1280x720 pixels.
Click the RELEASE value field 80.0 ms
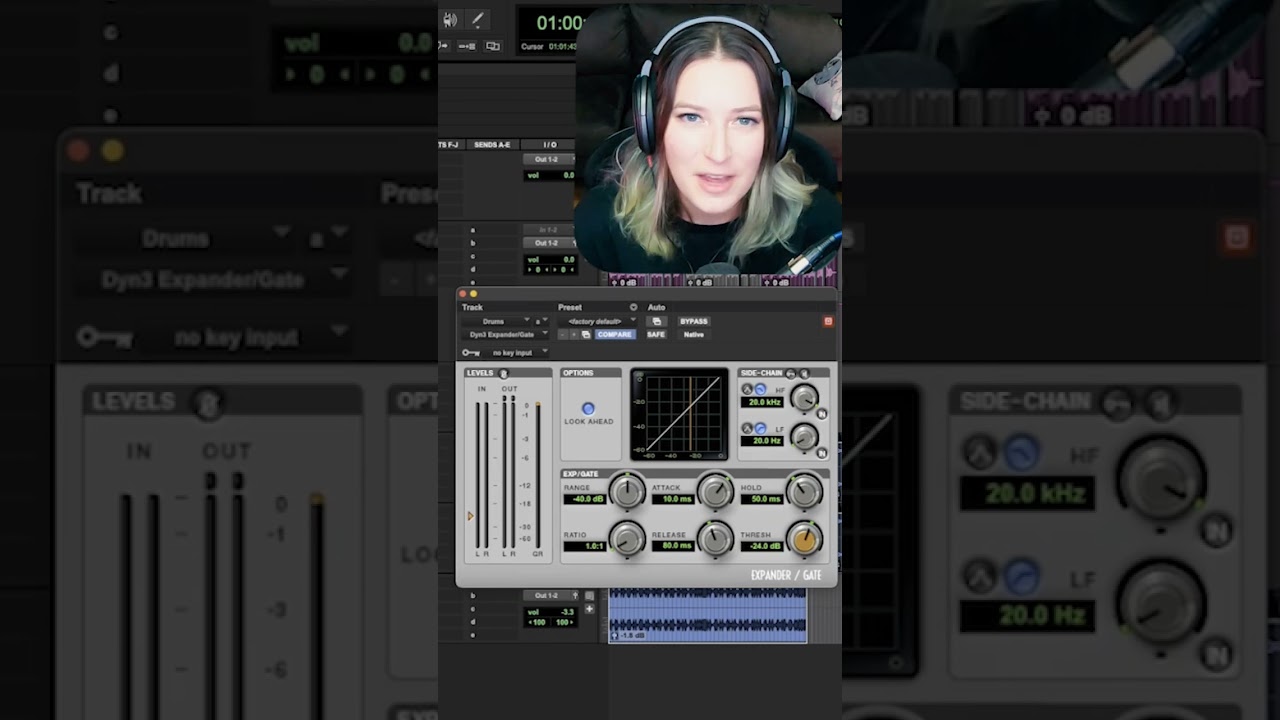click(x=673, y=547)
